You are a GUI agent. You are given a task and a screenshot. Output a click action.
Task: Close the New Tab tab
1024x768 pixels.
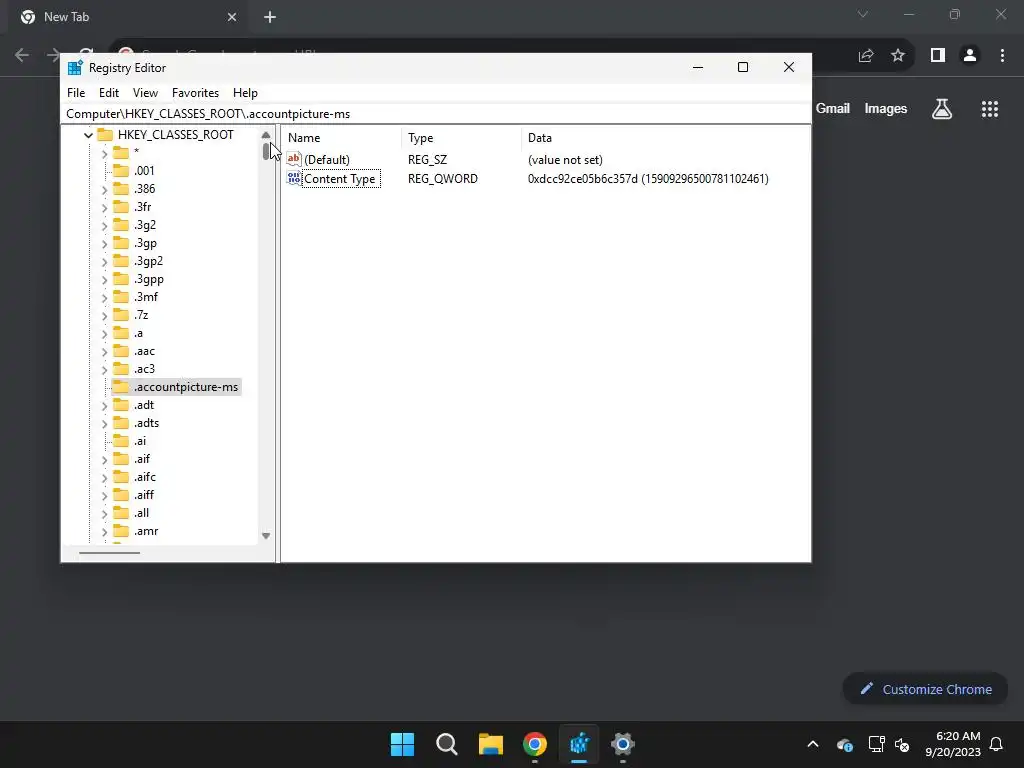pos(232,17)
